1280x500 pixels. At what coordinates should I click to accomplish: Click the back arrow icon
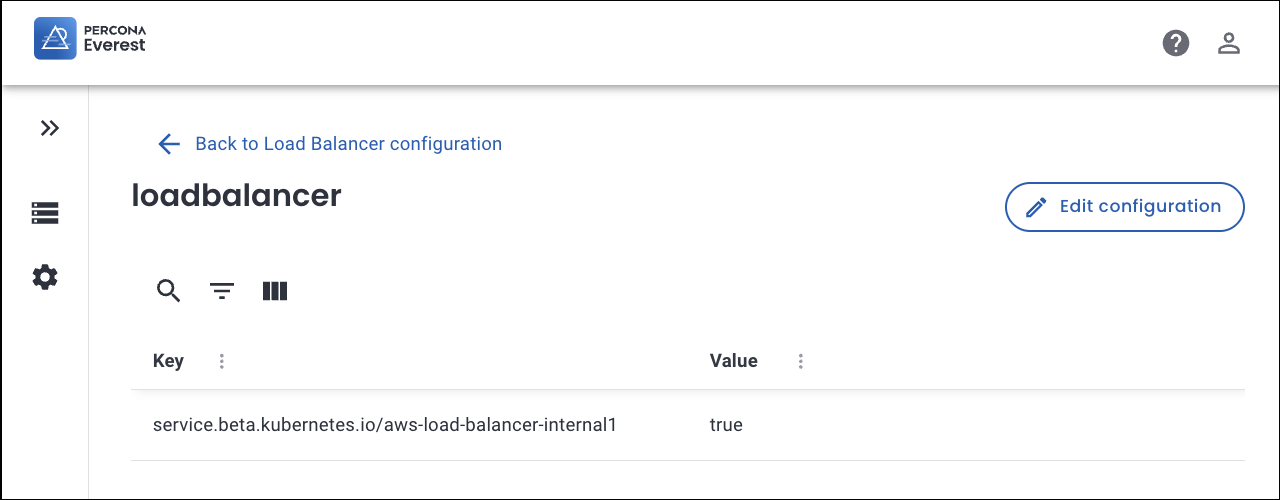(169, 144)
